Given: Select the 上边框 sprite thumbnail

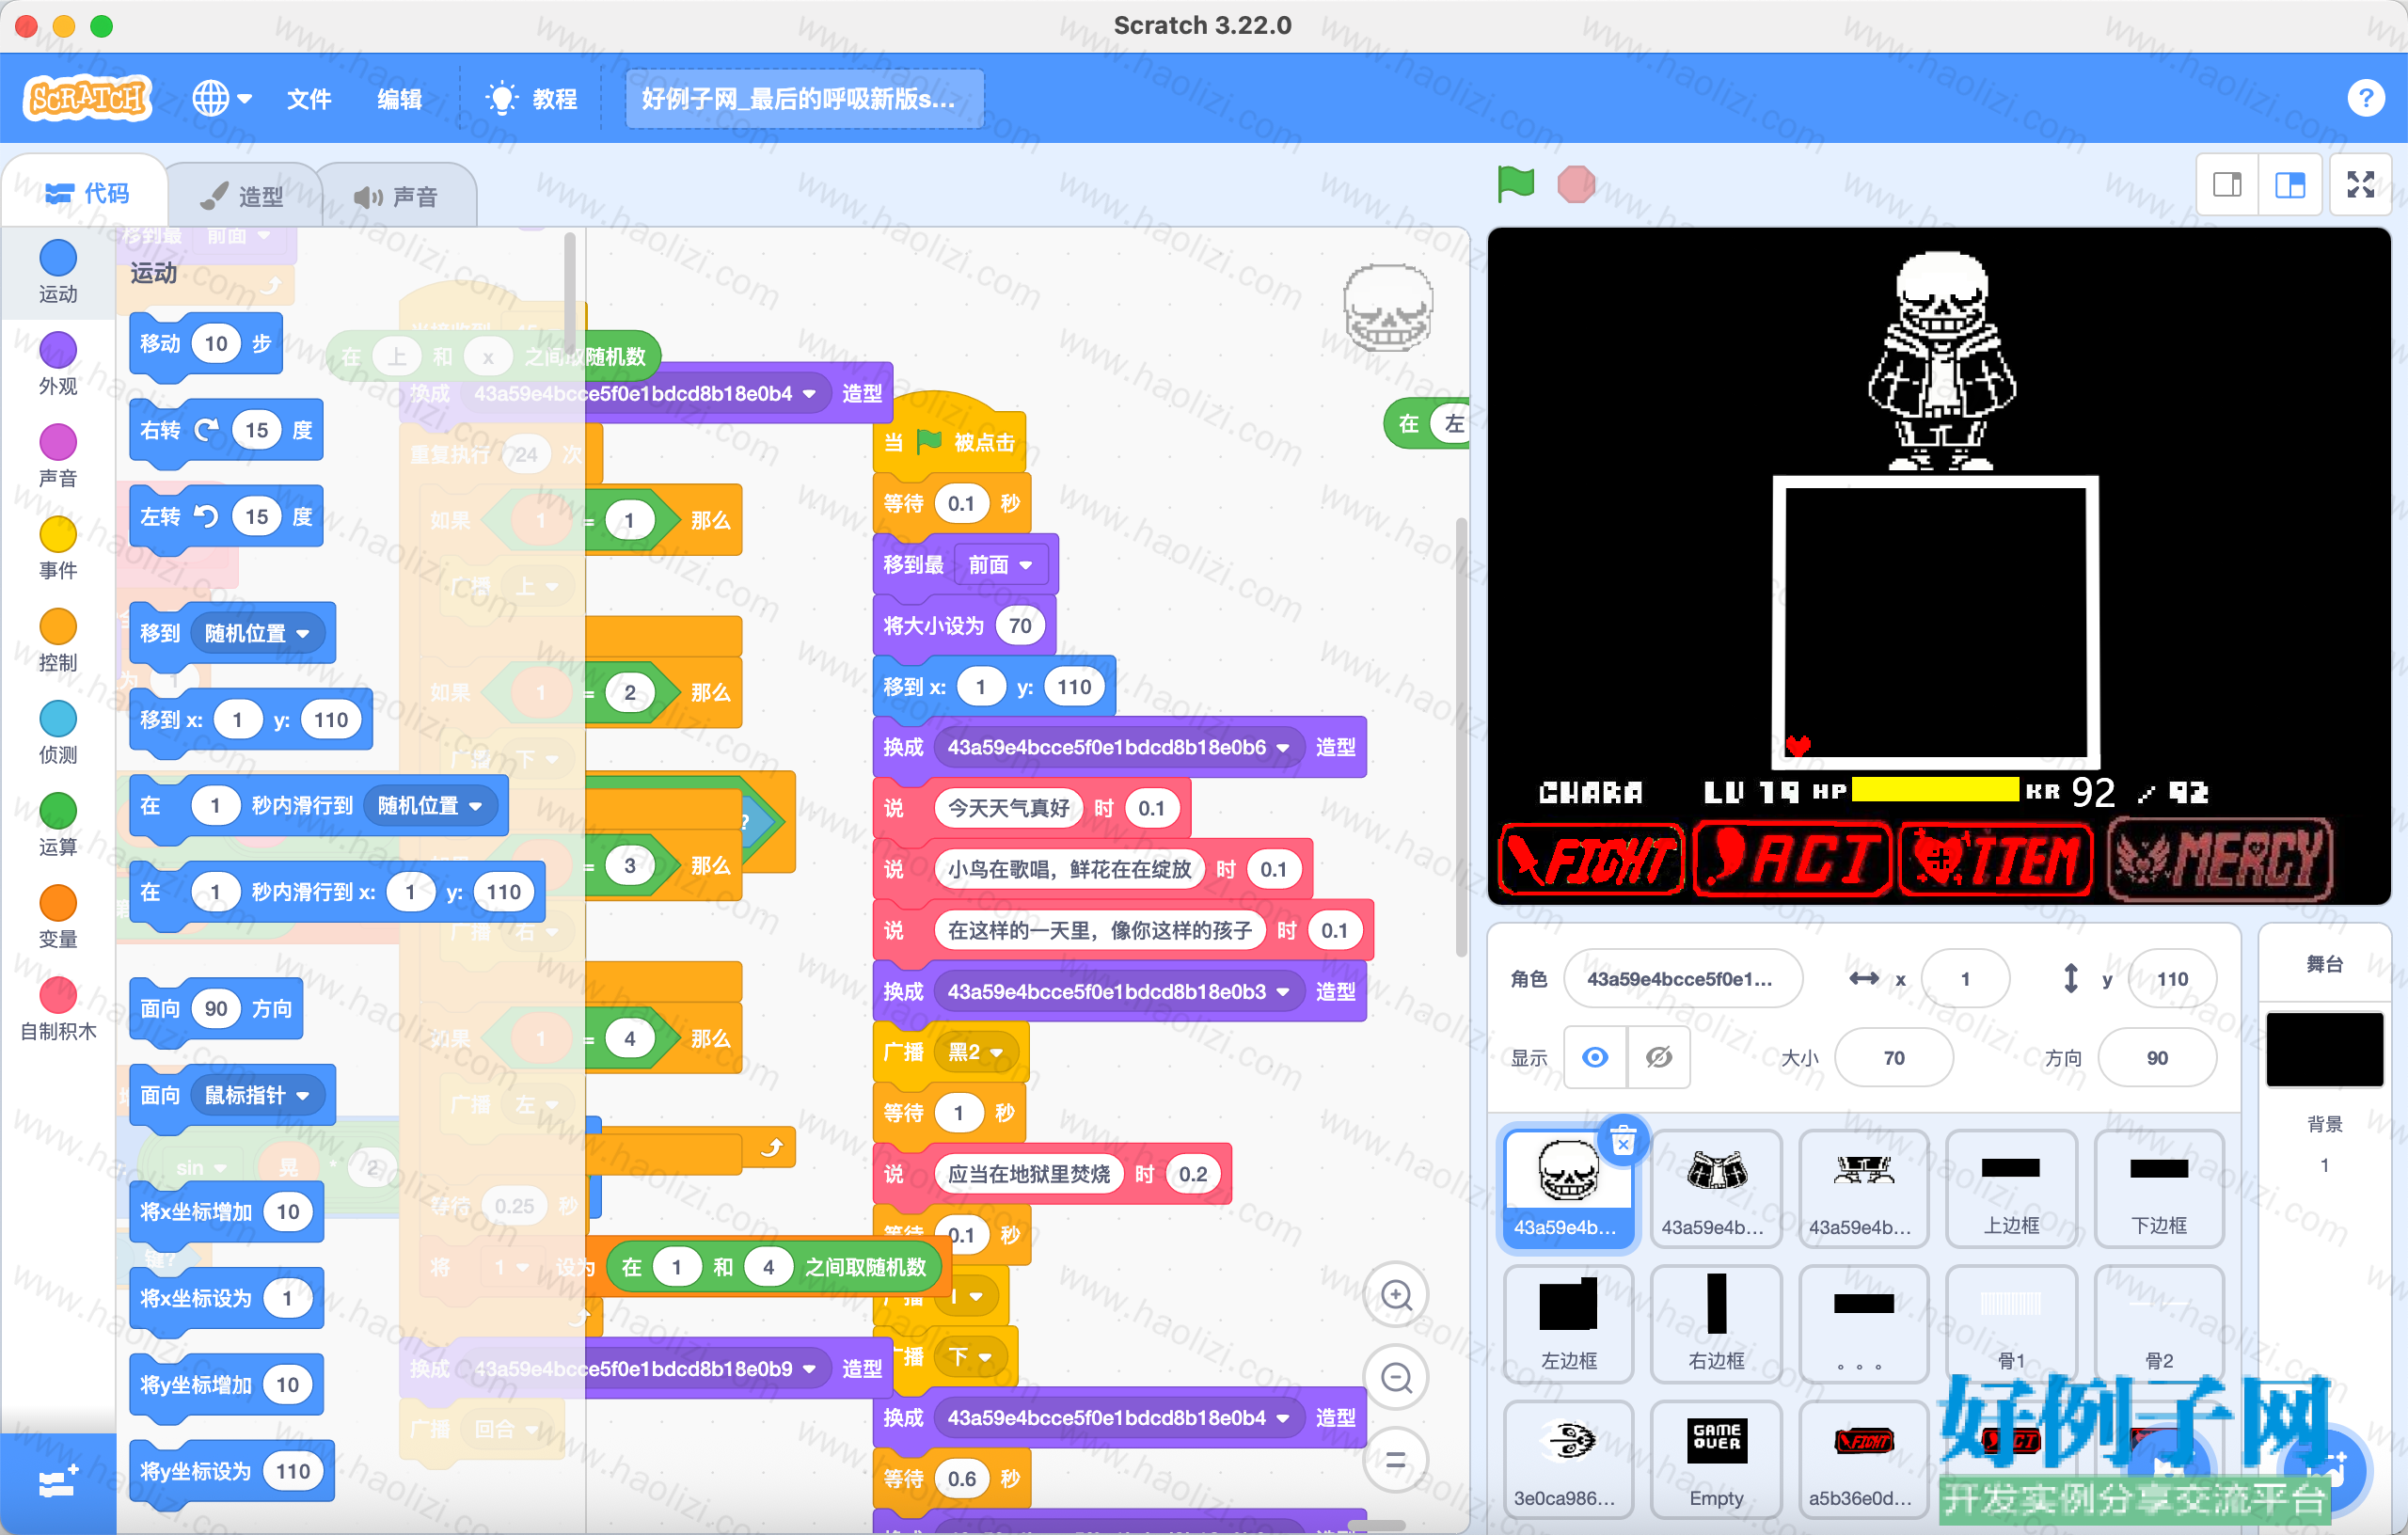Looking at the screenshot, I should (x=2011, y=1190).
